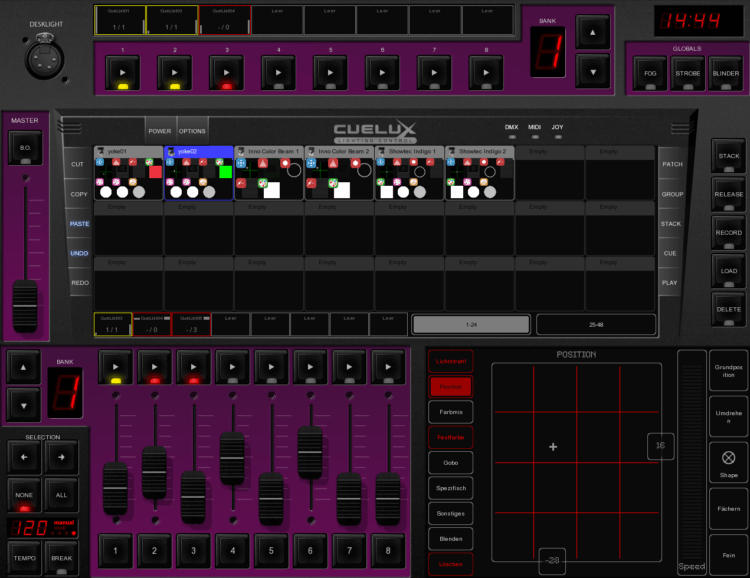Toggle the FOG global button
Viewport: 750px width, 578px height.
click(649, 73)
